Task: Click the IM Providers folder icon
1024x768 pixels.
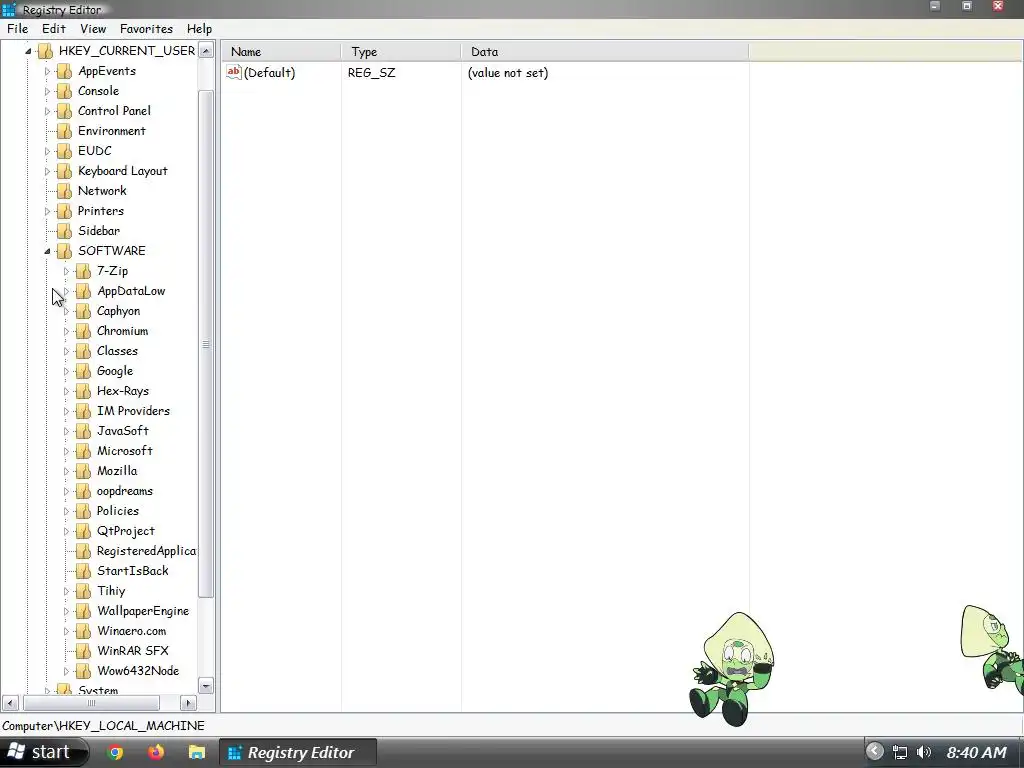Action: (83, 411)
